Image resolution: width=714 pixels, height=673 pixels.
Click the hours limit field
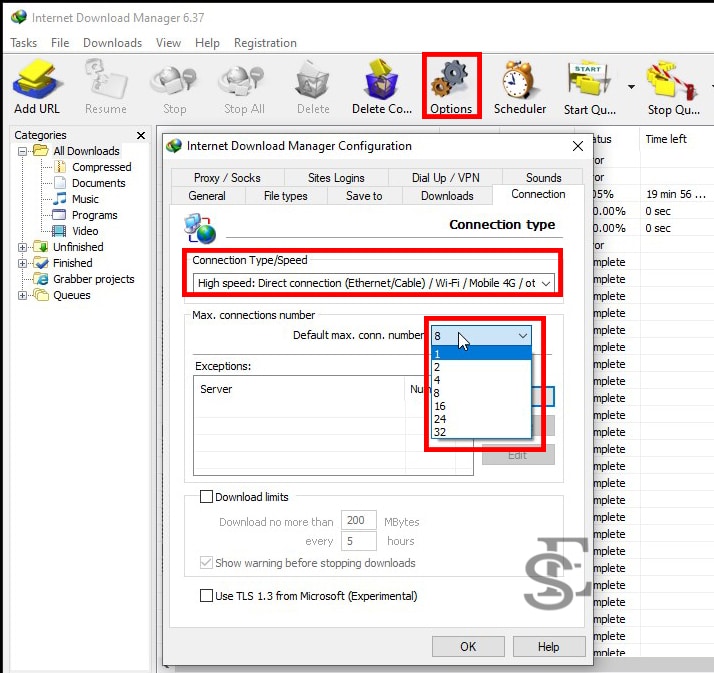[x=359, y=541]
